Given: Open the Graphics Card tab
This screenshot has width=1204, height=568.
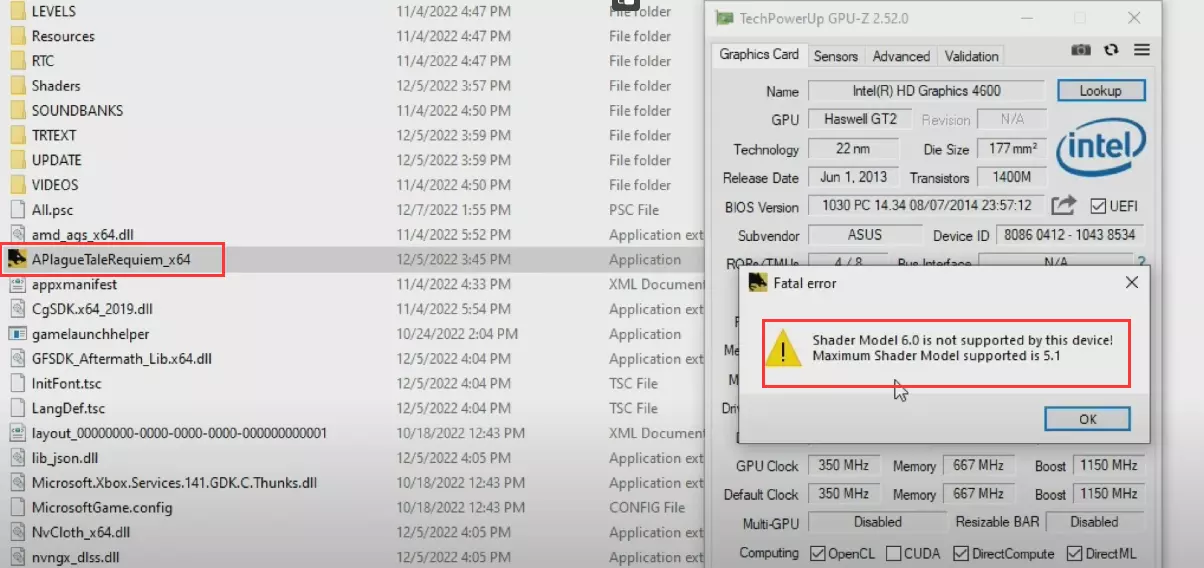Looking at the screenshot, I should [x=759, y=54].
